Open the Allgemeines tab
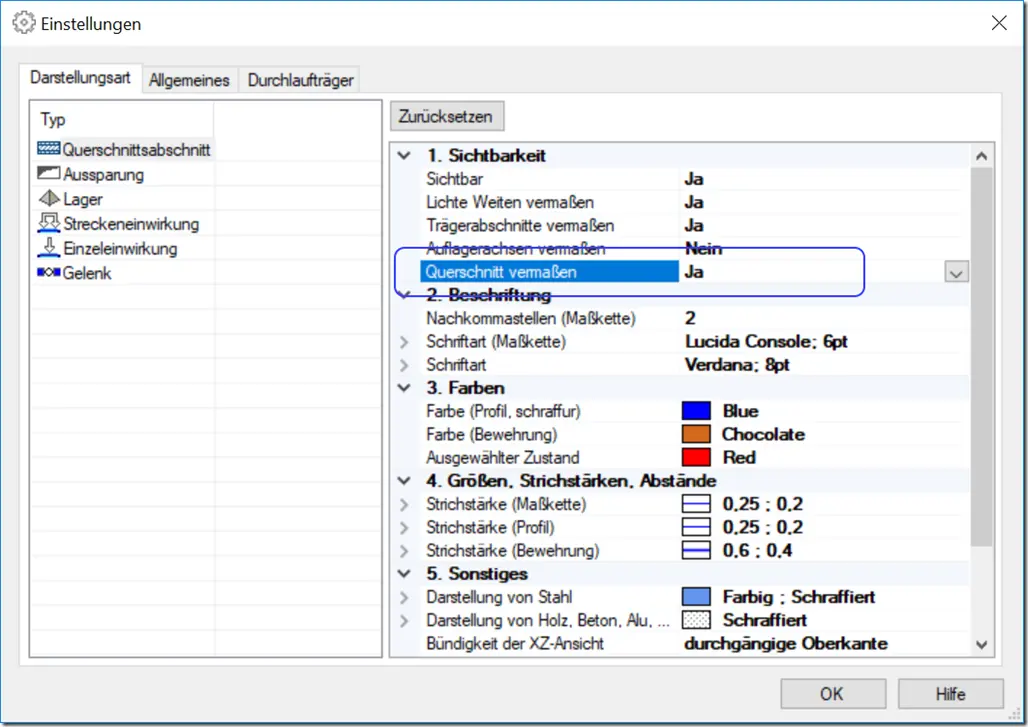Image resolution: width=1028 pixels, height=727 pixels. [189, 80]
